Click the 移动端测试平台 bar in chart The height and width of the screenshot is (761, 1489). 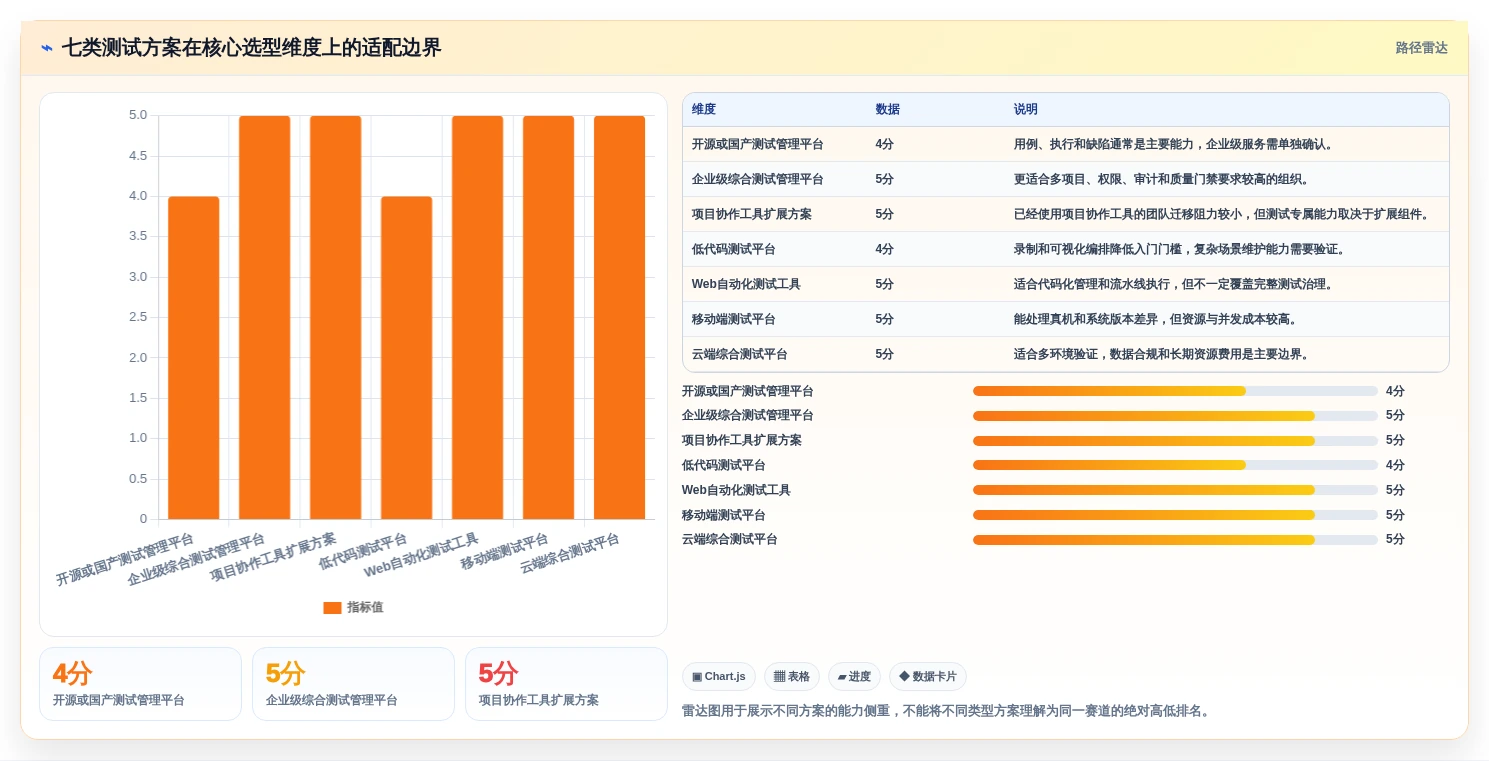[548, 317]
